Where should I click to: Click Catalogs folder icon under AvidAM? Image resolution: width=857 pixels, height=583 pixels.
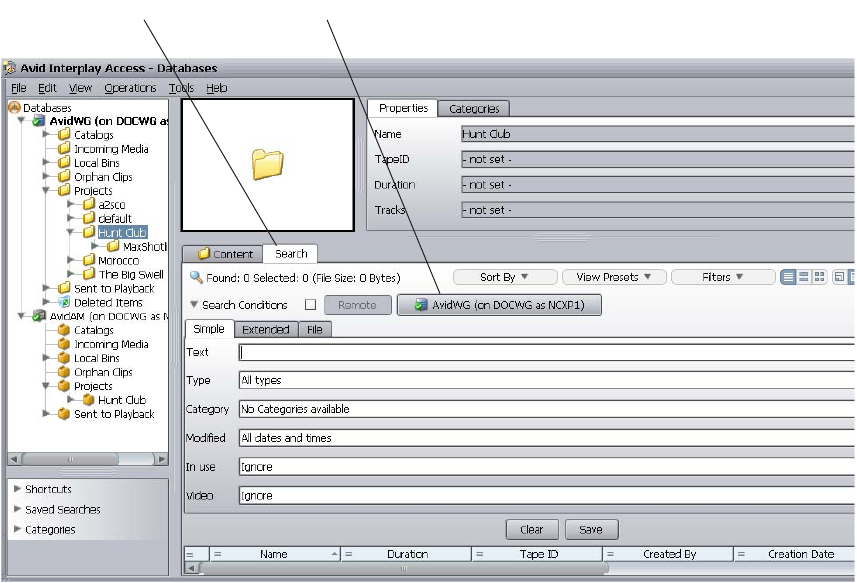(64, 330)
